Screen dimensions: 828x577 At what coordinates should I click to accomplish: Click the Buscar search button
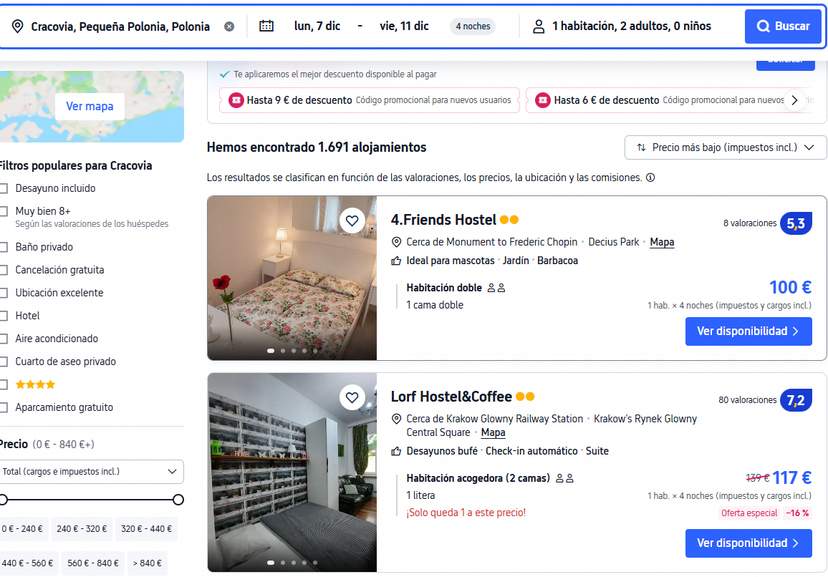coord(783,26)
